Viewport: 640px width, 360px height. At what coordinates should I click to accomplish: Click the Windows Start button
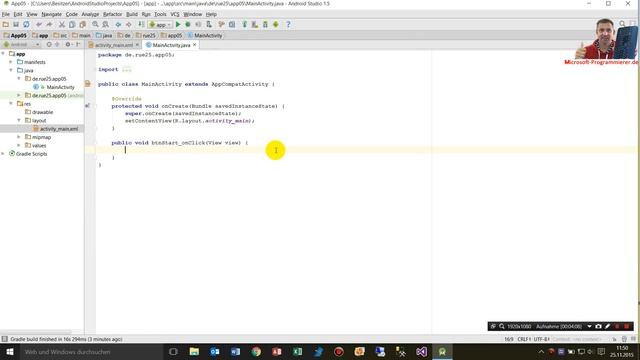(x=10, y=351)
